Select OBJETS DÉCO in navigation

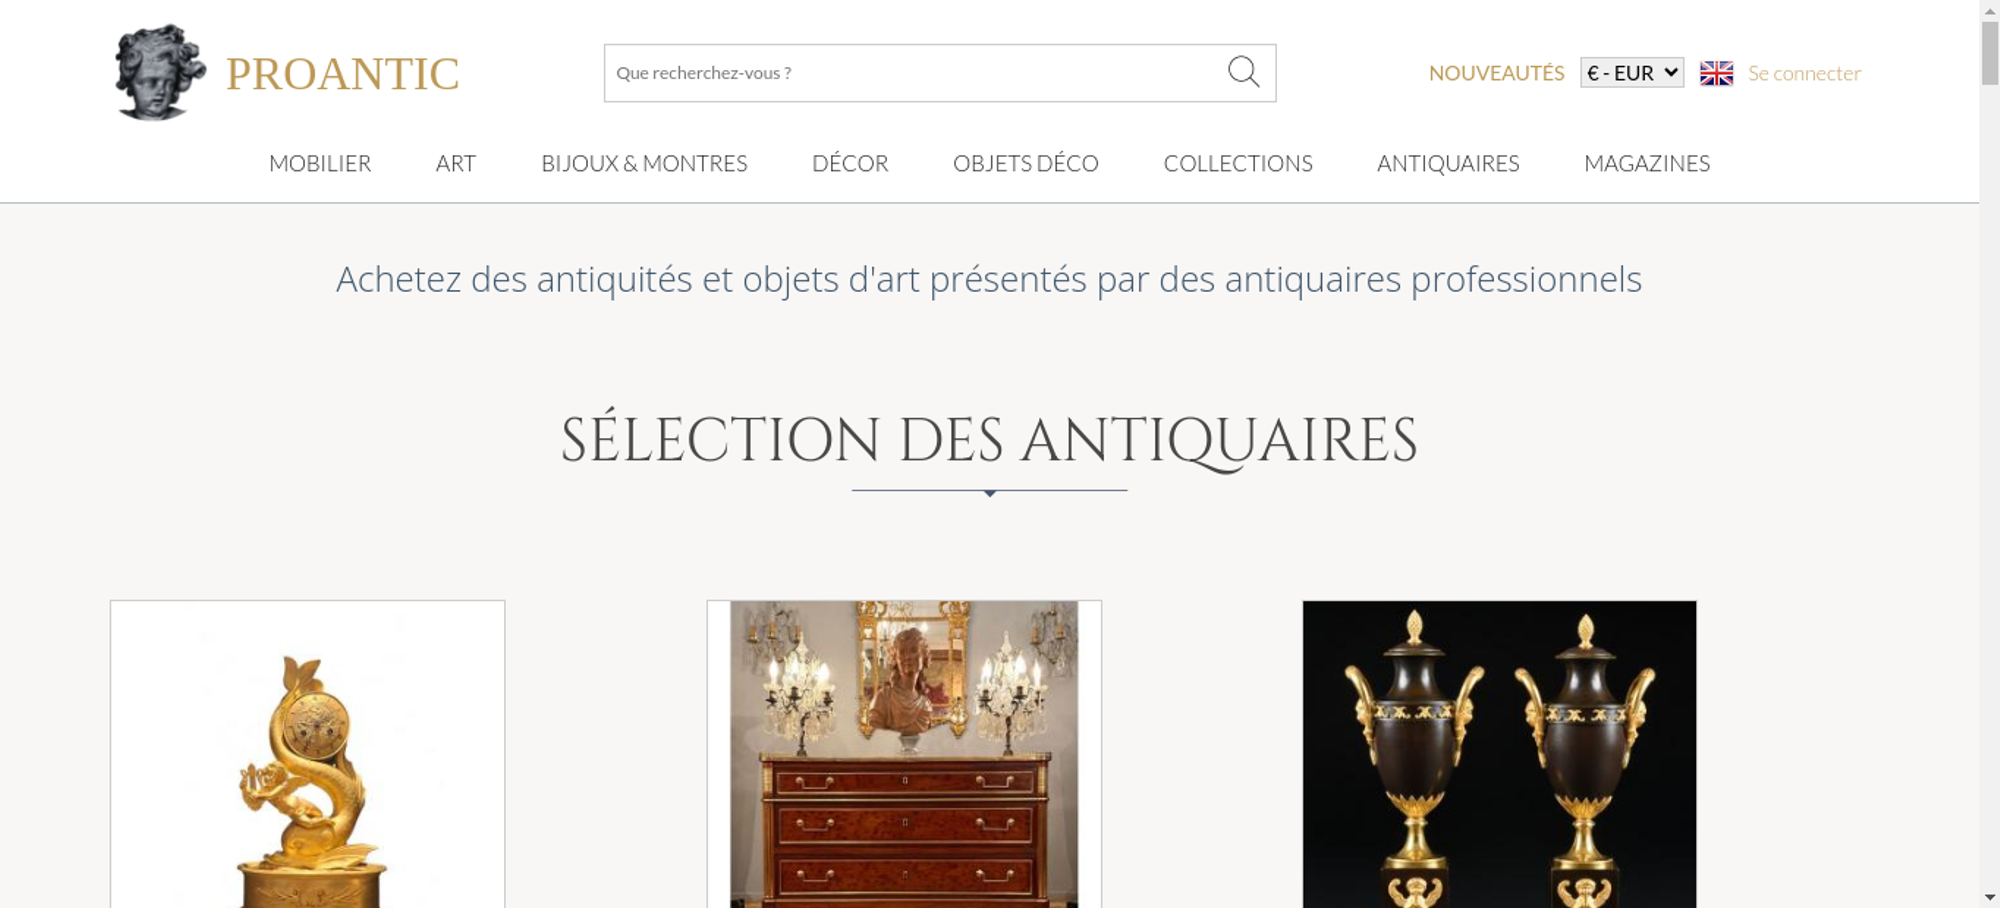click(x=1026, y=163)
